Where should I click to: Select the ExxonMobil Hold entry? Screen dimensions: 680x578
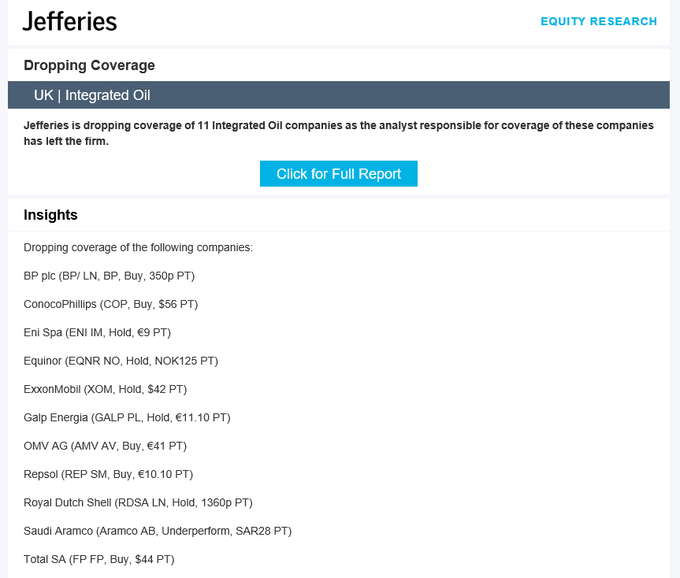pos(105,389)
